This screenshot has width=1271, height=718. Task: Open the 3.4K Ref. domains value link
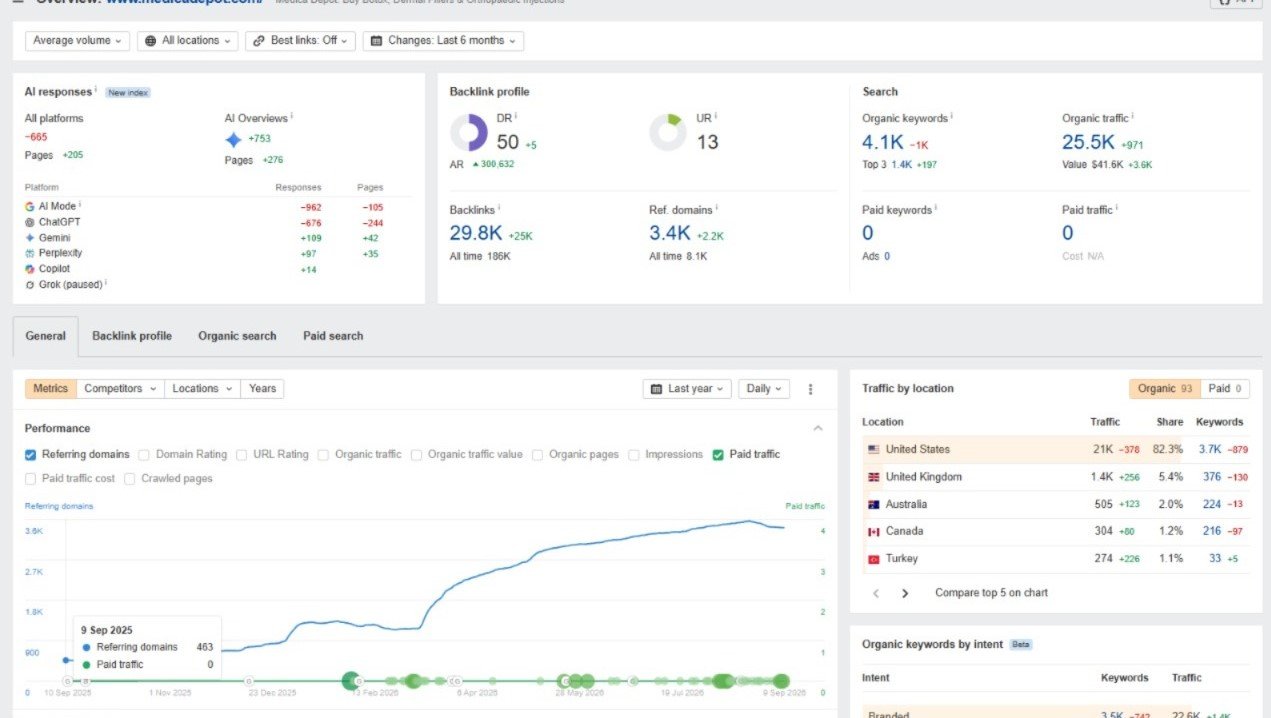670,233
